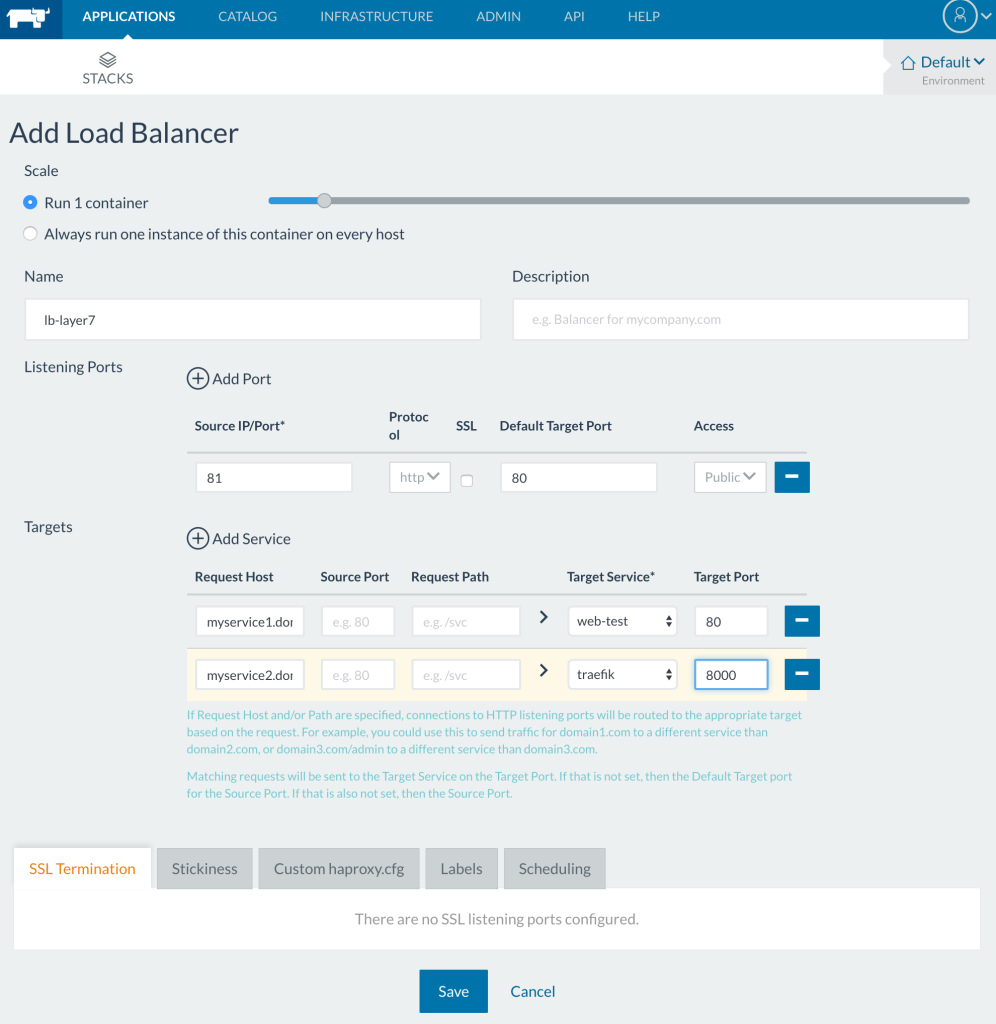Remove the traefik target row
The width and height of the screenshot is (996, 1024).
[802, 675]
